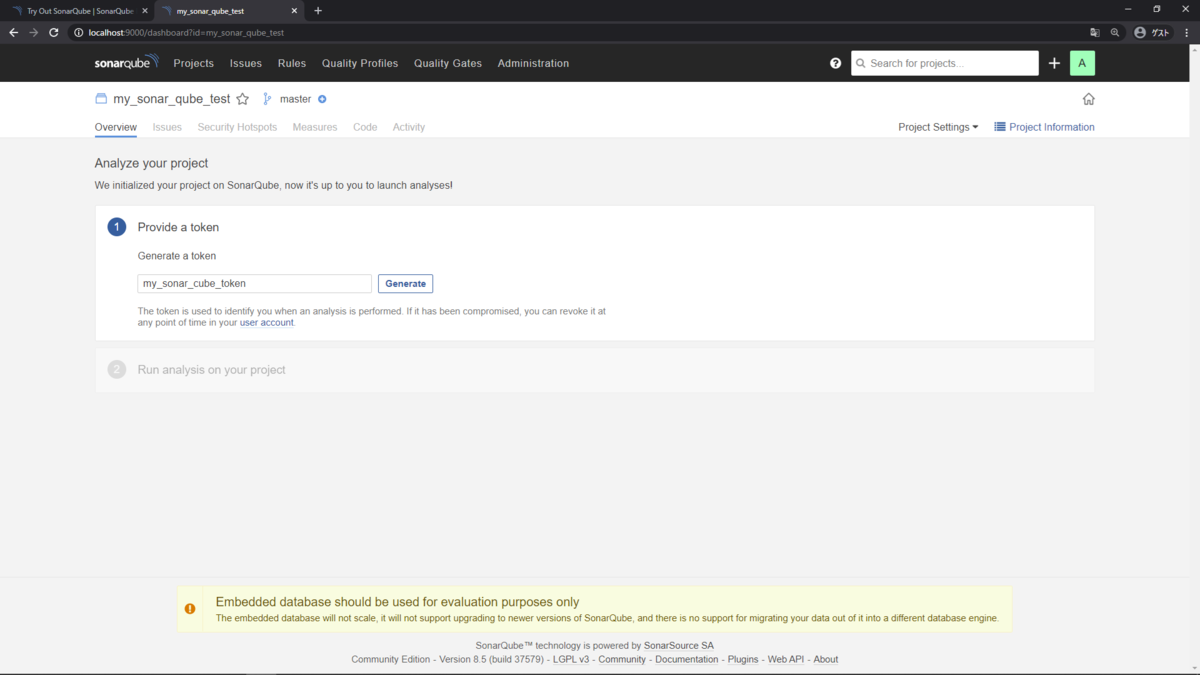Viewport: 1200px width, 675px height.
Task: Favorite my_sonar_qube_test with the star icon
Action: [x=242, y=99]
